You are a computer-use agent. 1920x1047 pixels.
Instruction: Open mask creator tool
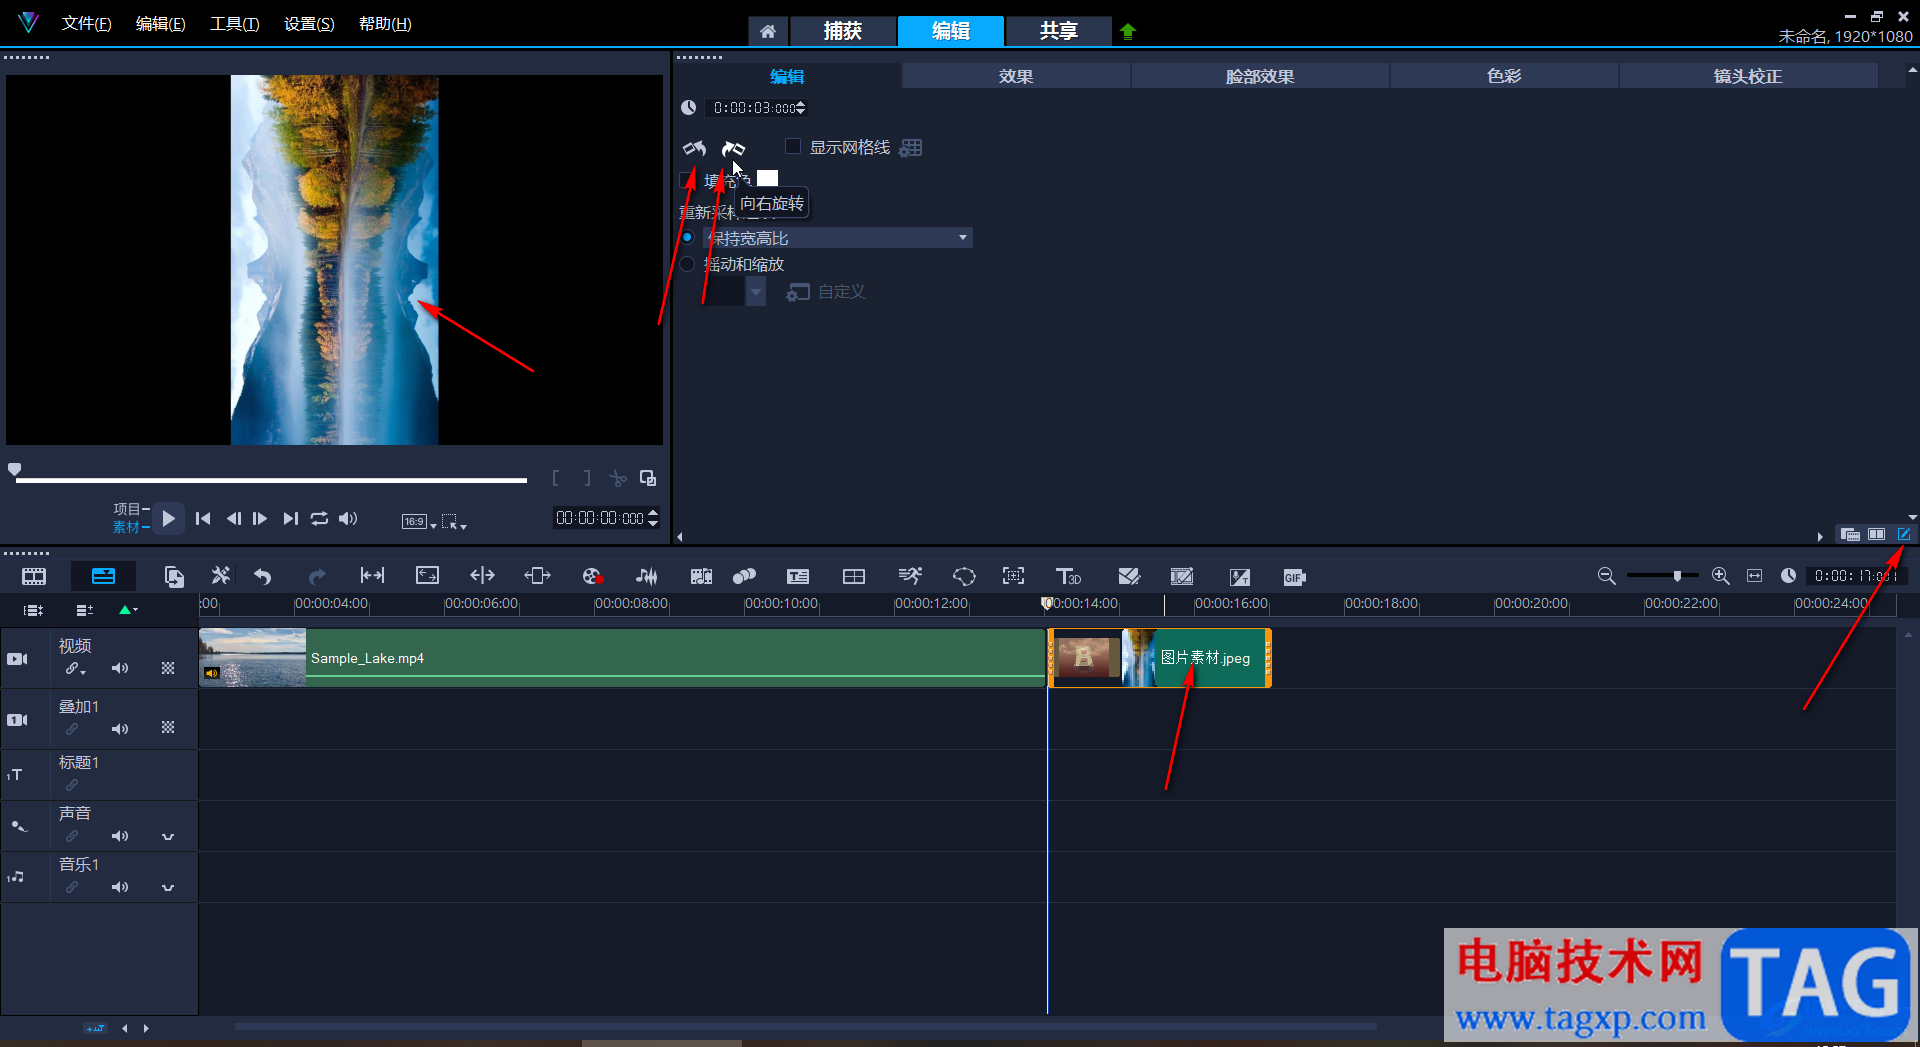tap(964, 576)
